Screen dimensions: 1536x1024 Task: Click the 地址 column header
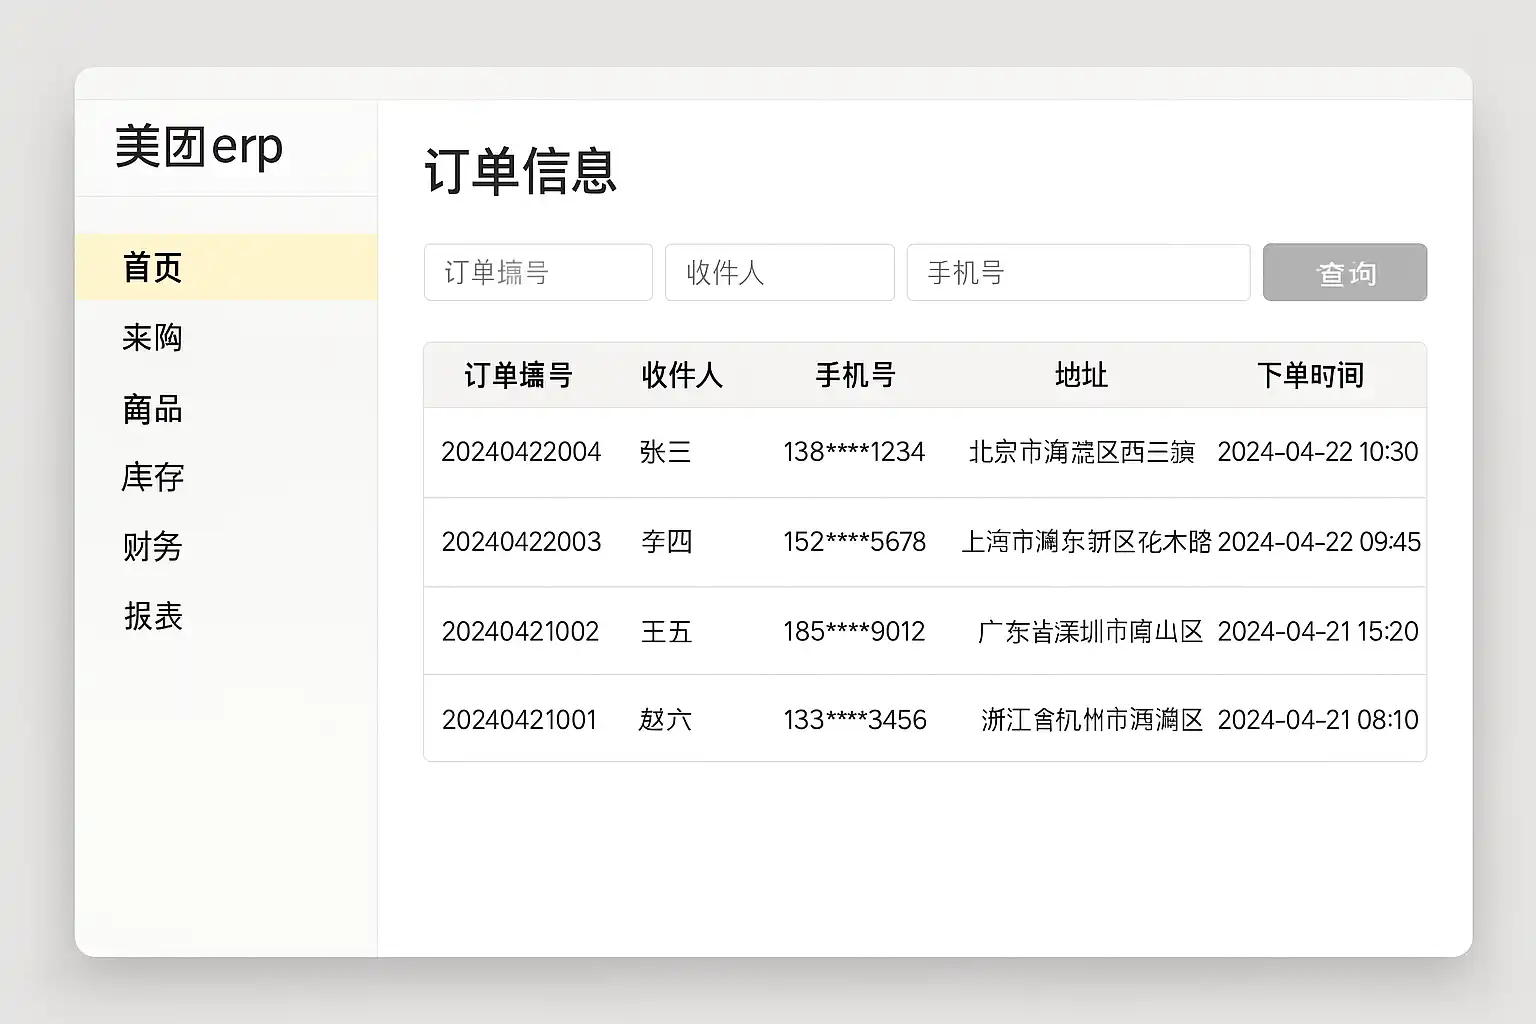[x=1081, y=376]
